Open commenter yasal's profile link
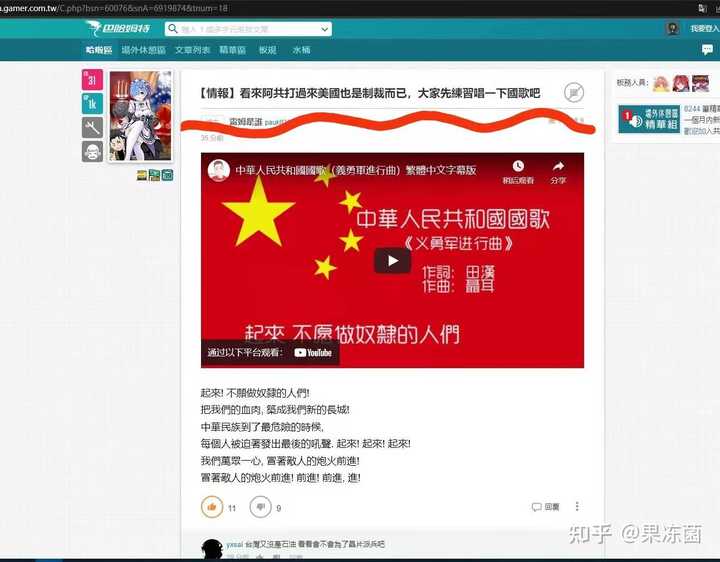The height and width of the screenshot is (562, 720). point(234,544)
